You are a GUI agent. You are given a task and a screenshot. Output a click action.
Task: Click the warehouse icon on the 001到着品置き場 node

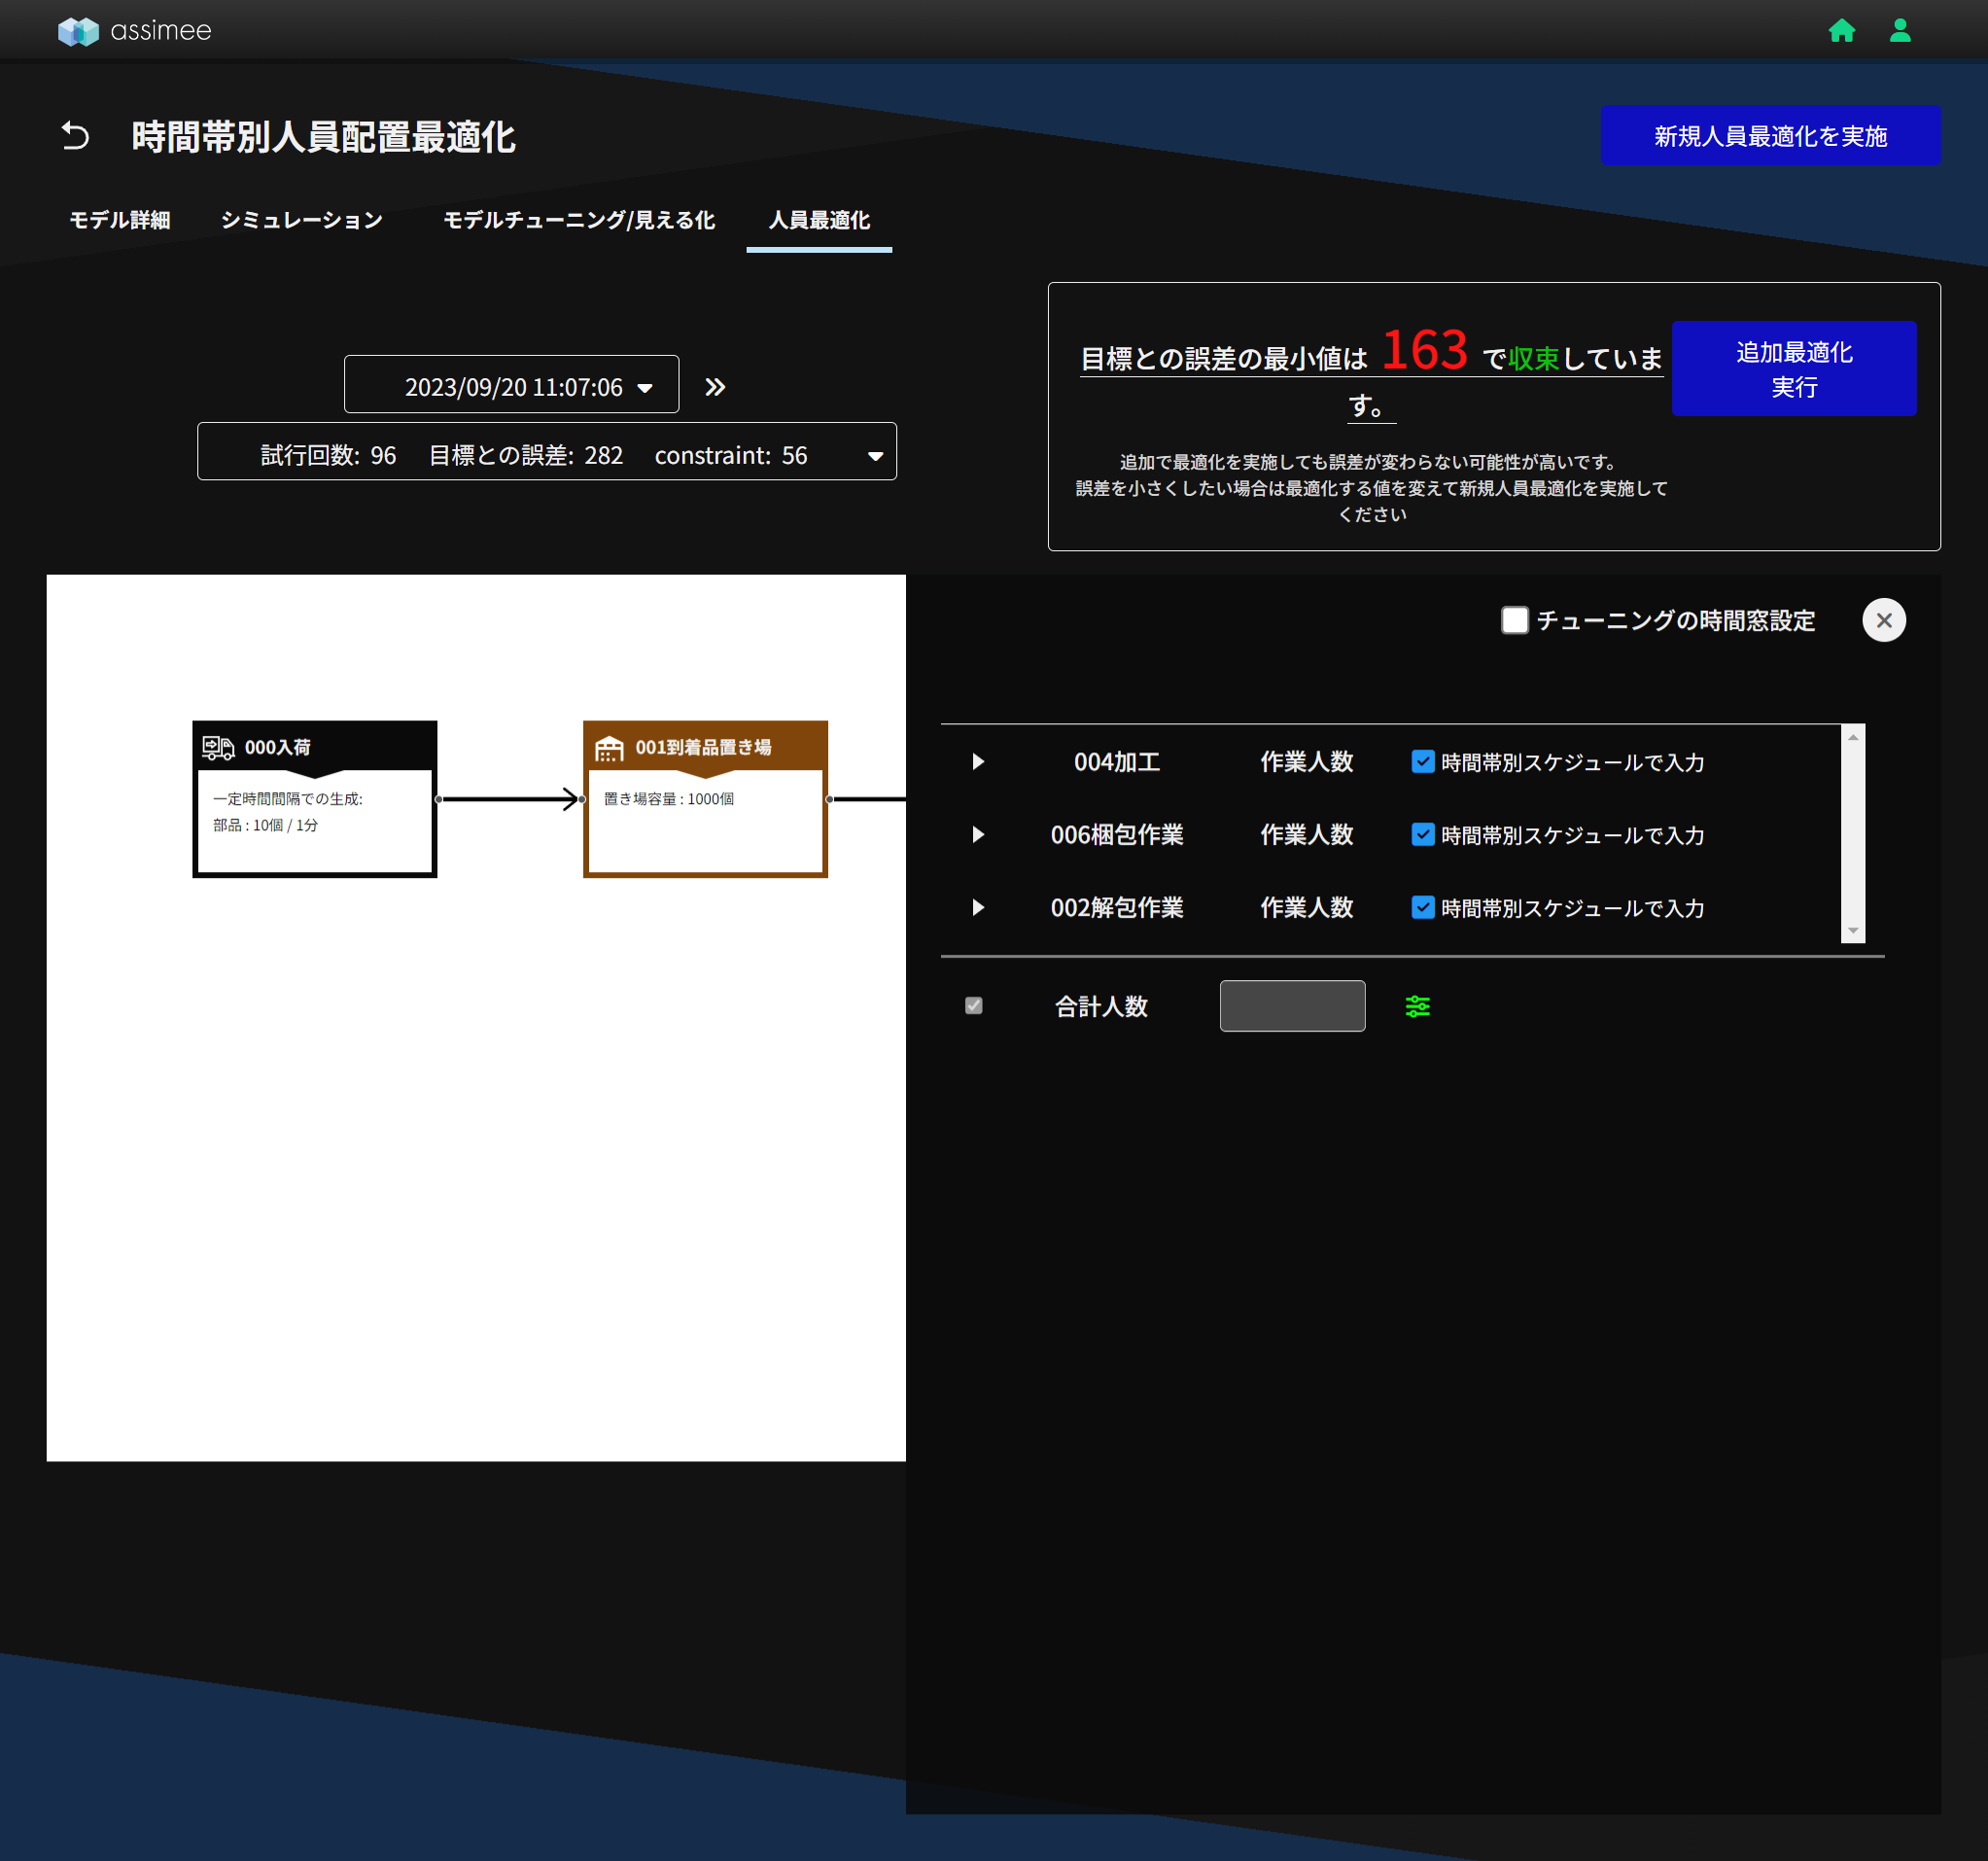point(609,748)
